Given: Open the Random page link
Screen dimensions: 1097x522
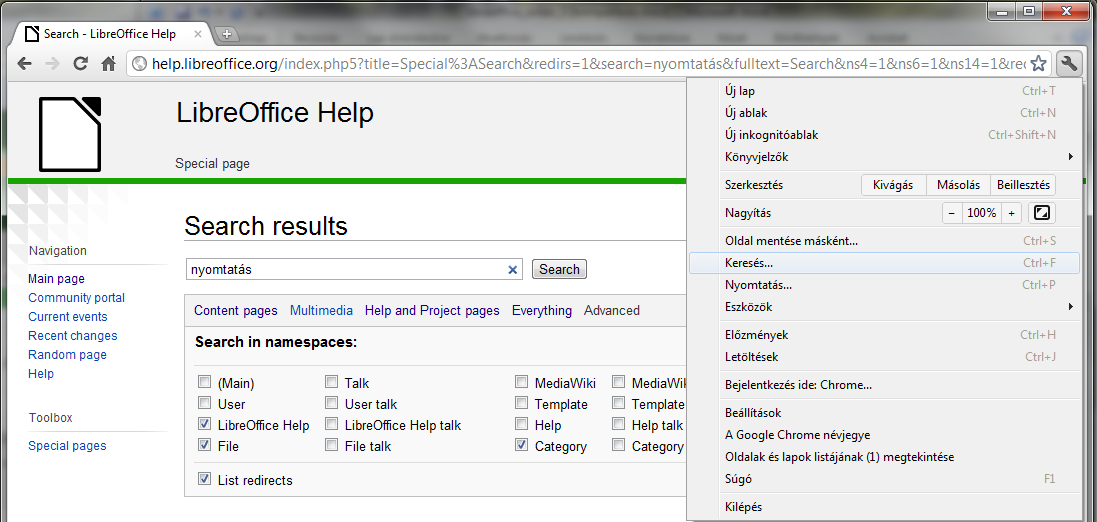Looking at the screenshot, I should click(67, 354).
